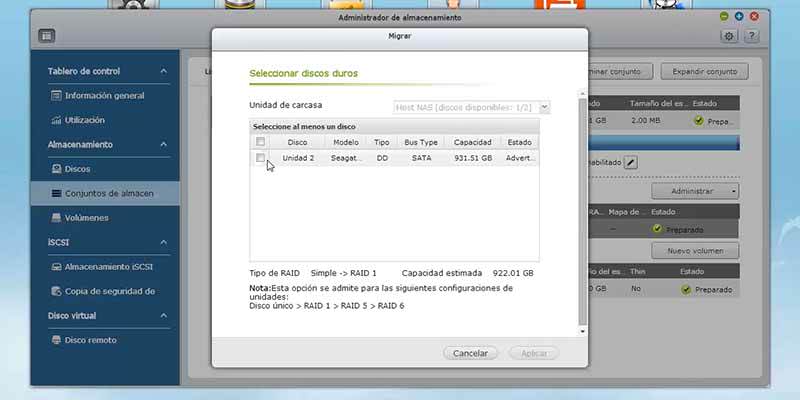Click the Aplicar button
Viewport: 800px width, 400px height.
click(x=534, y=353)
